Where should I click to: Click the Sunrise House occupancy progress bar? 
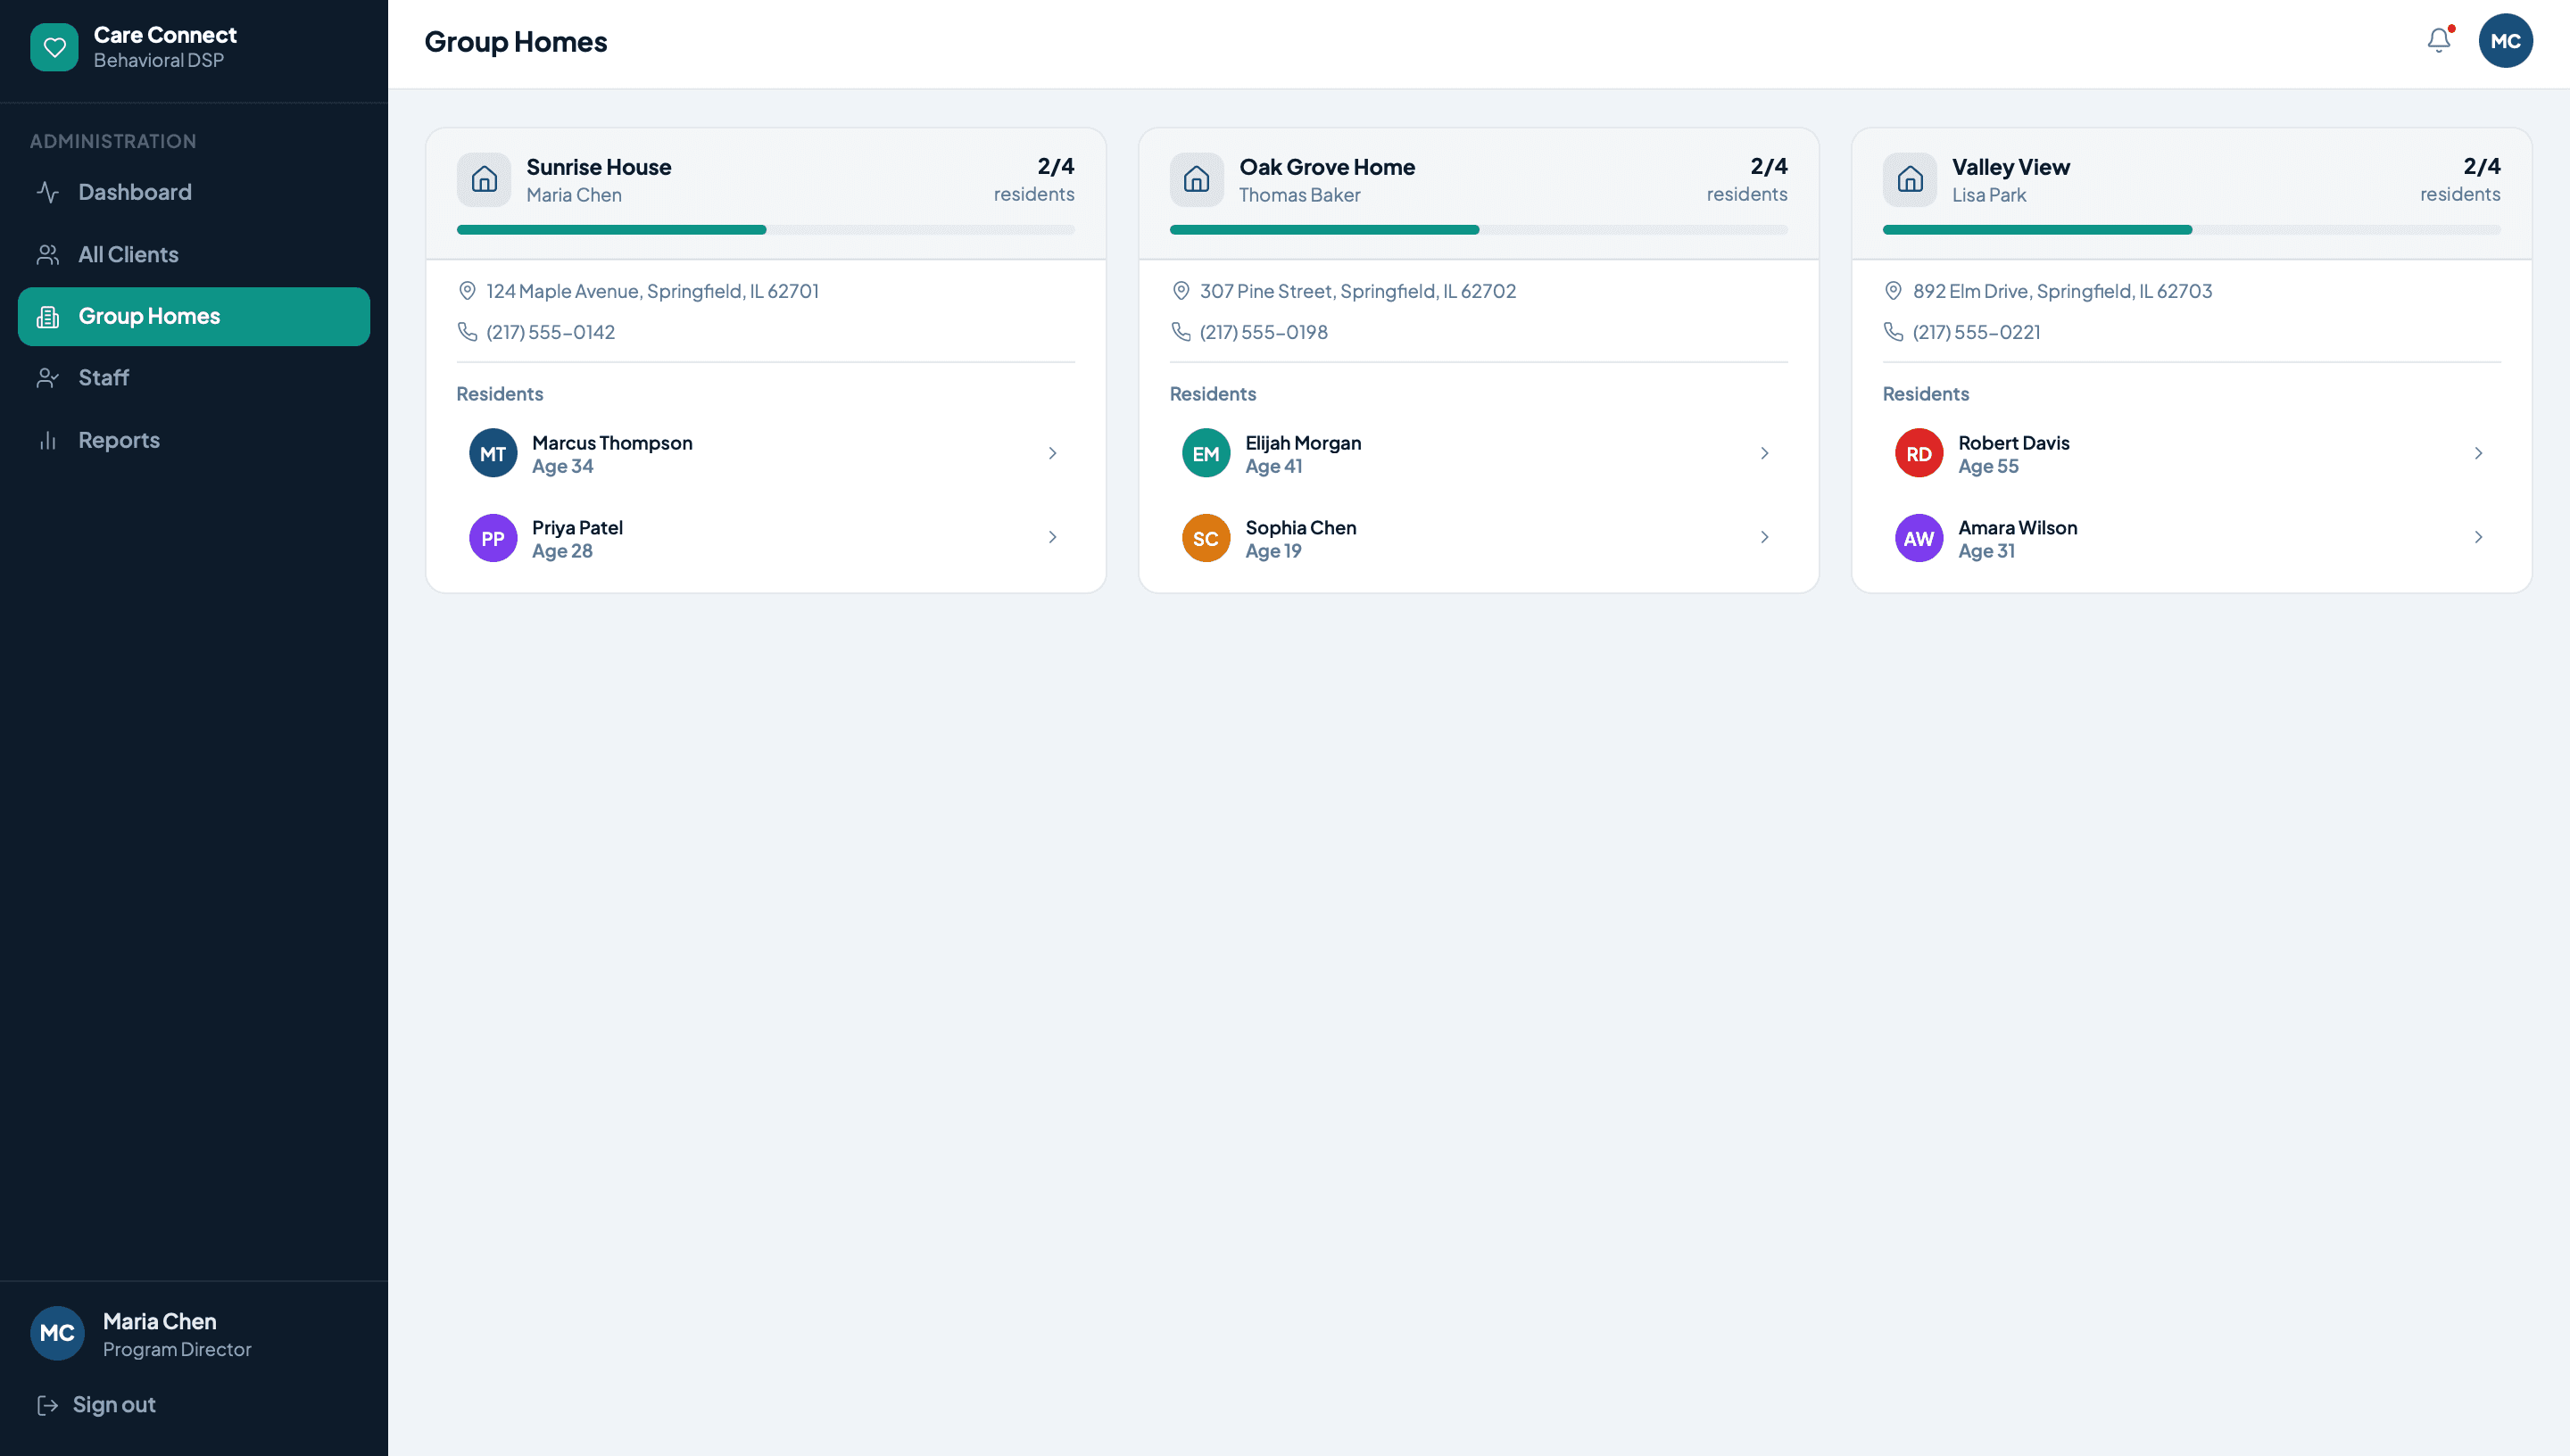click(x=766, y=230)
